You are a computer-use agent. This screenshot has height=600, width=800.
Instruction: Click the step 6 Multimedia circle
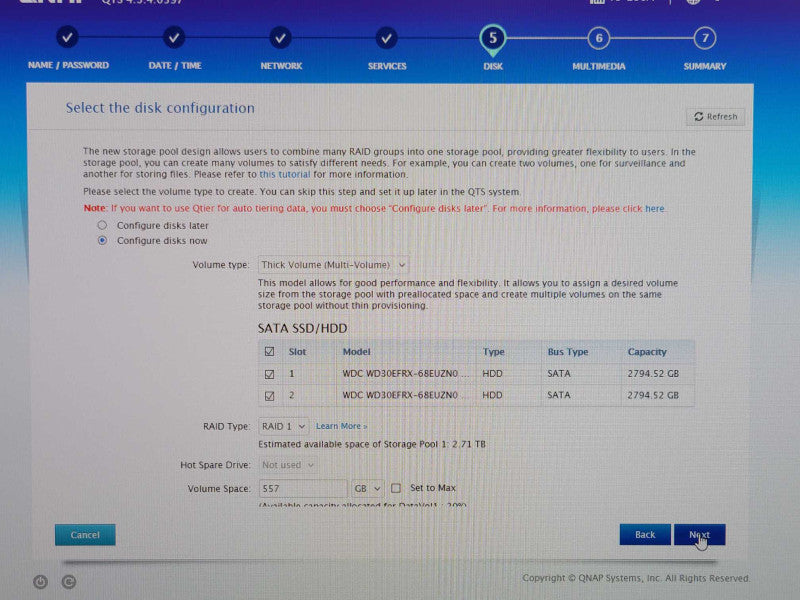(598, 38)
